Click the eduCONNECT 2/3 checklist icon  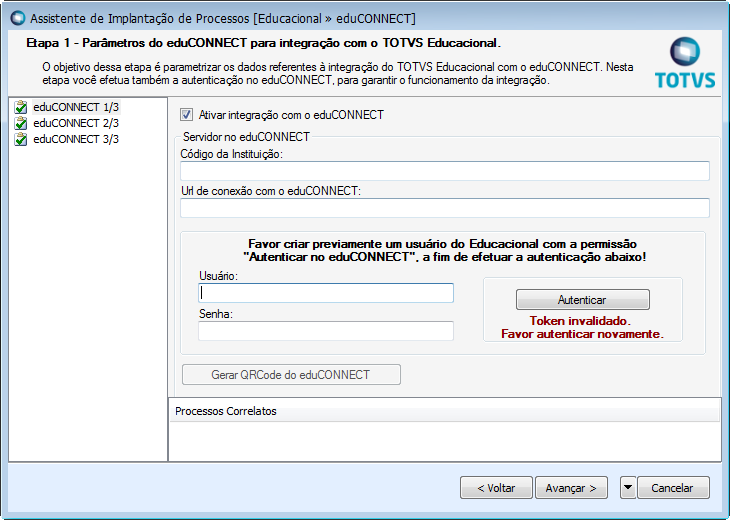(20, 123)
